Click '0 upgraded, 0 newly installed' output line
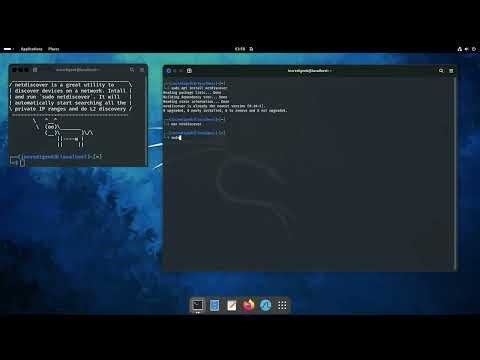Image resolution: width=480 pixels, height=360 pixels. tap(225, 110)
